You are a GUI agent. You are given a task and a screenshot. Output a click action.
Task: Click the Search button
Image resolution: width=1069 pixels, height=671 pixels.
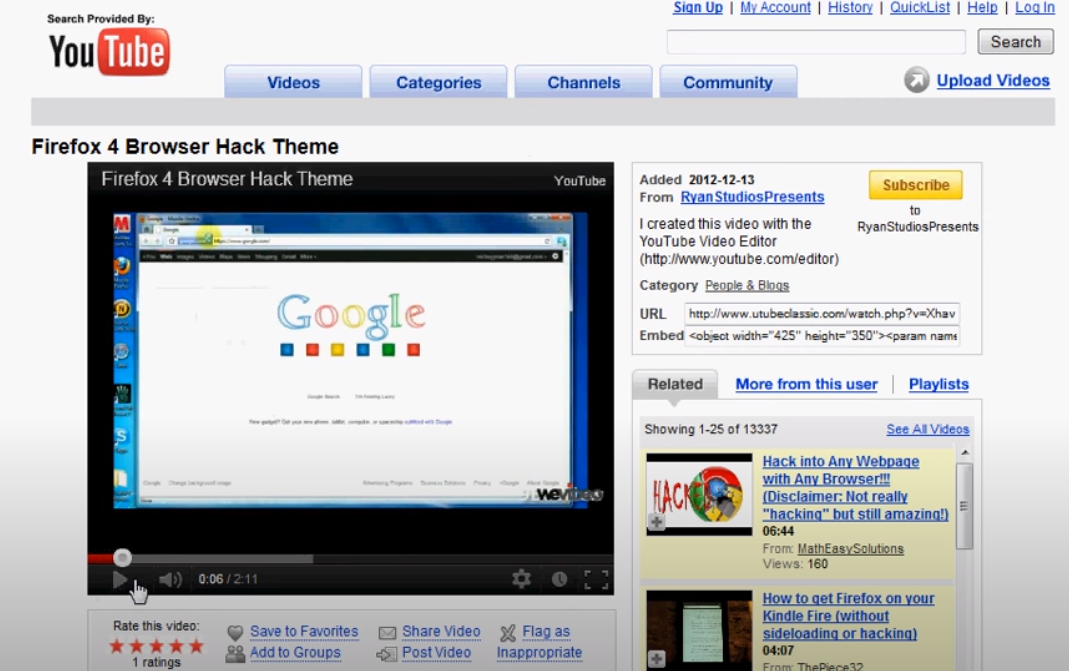1015,42
